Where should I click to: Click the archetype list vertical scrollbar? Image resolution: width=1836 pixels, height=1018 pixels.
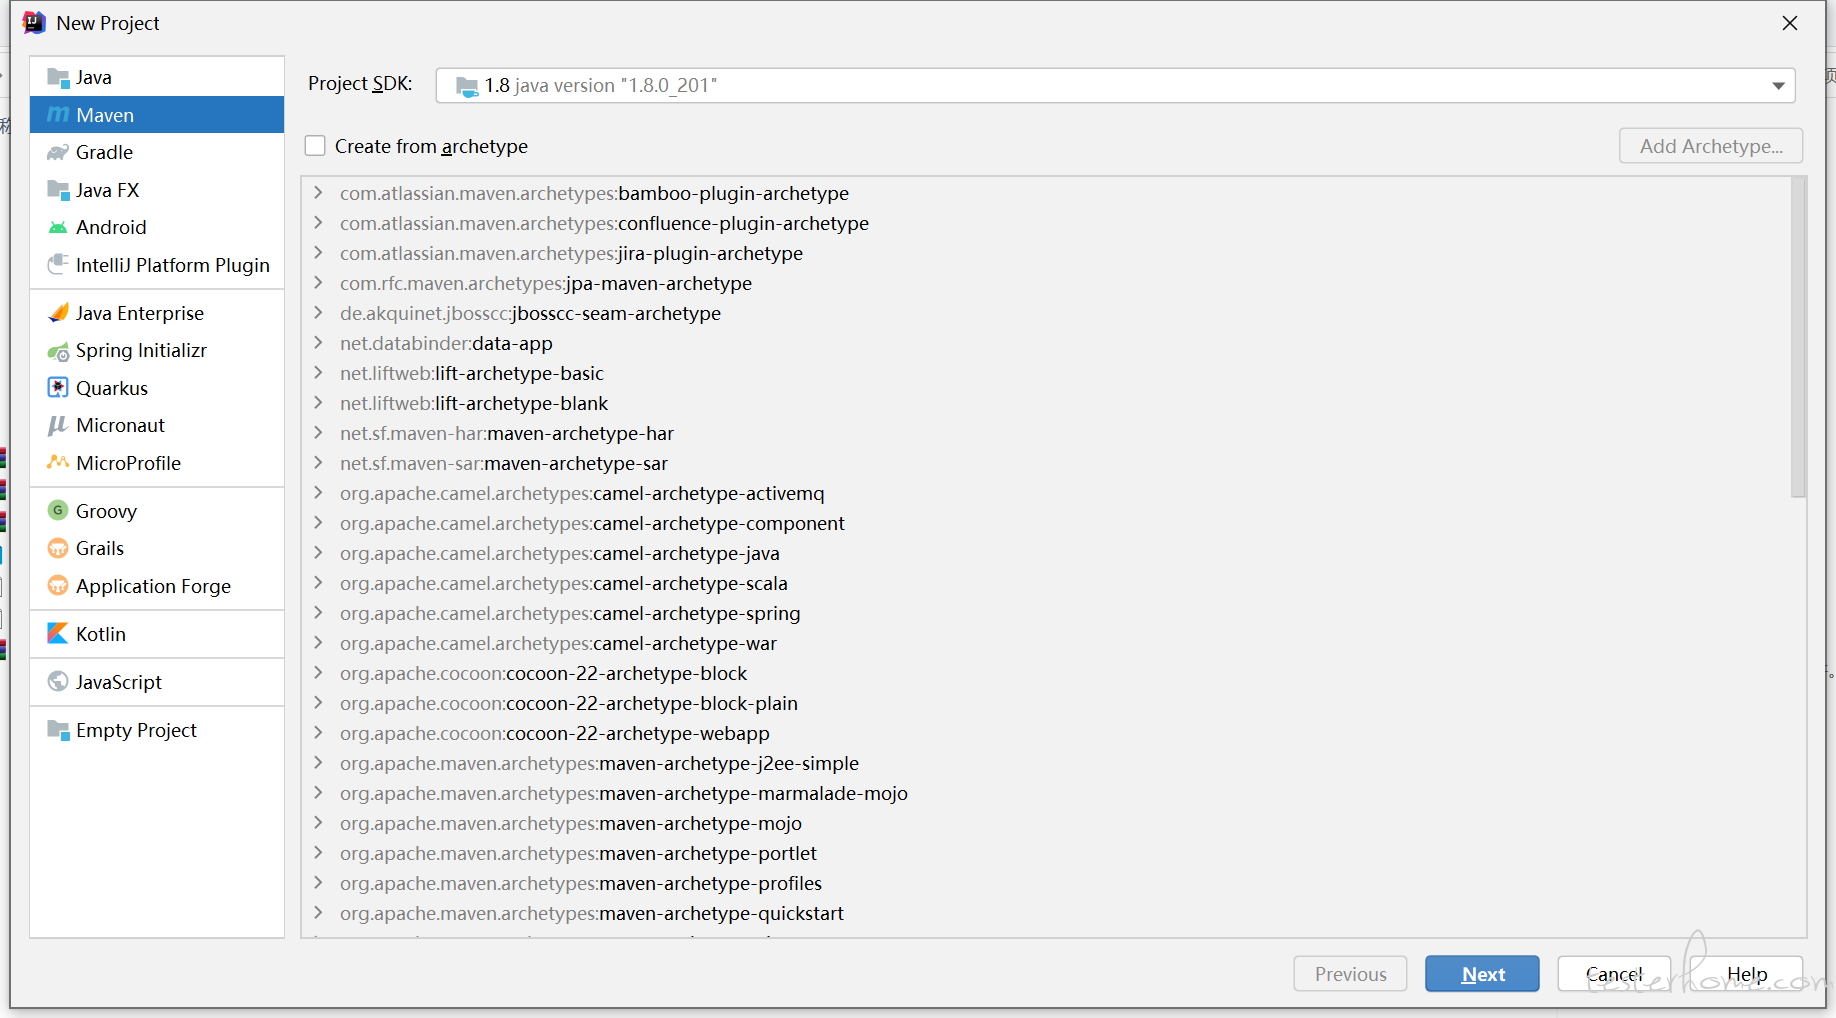(x=1798, y=337)
